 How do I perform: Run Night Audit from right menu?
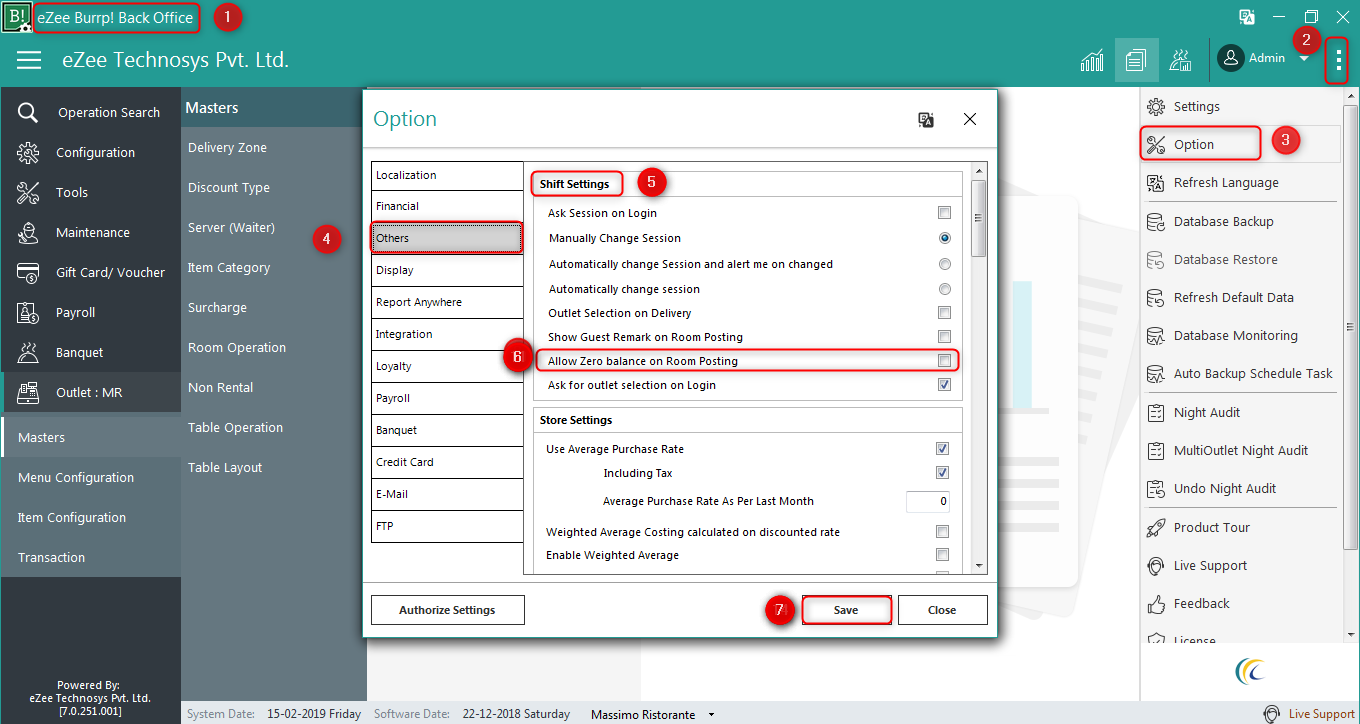tap(1240, 412)
